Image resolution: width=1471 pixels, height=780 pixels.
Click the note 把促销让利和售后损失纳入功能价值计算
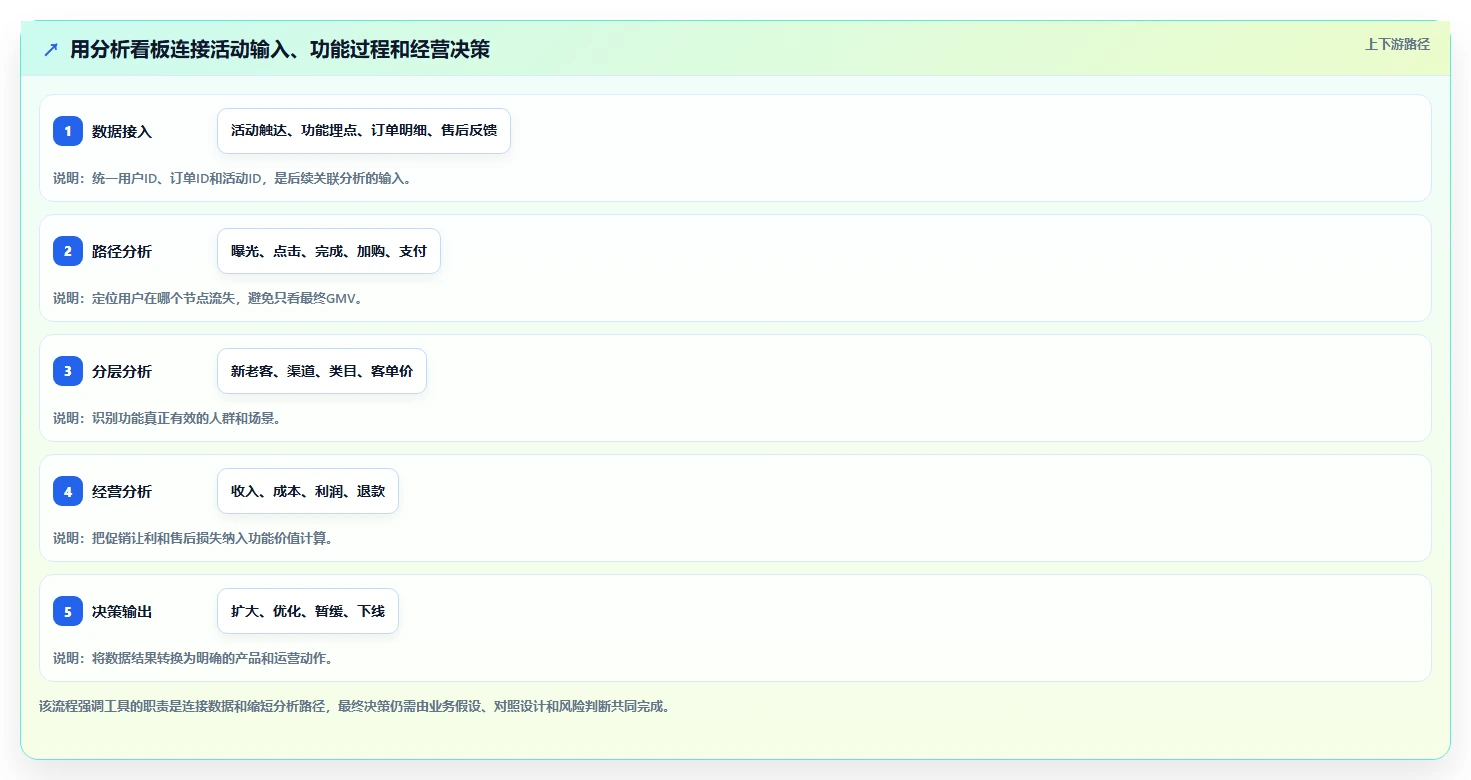pos(193,538)
